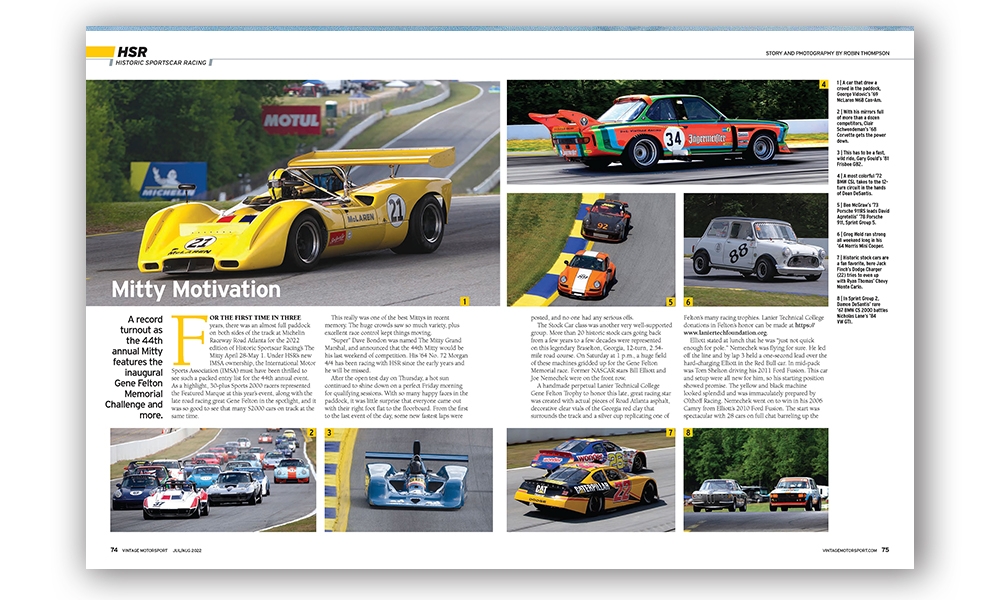1000x600 pixels.
Task: Select the 'A record turnout as the 44th' intro blurb
Action: 135,367
